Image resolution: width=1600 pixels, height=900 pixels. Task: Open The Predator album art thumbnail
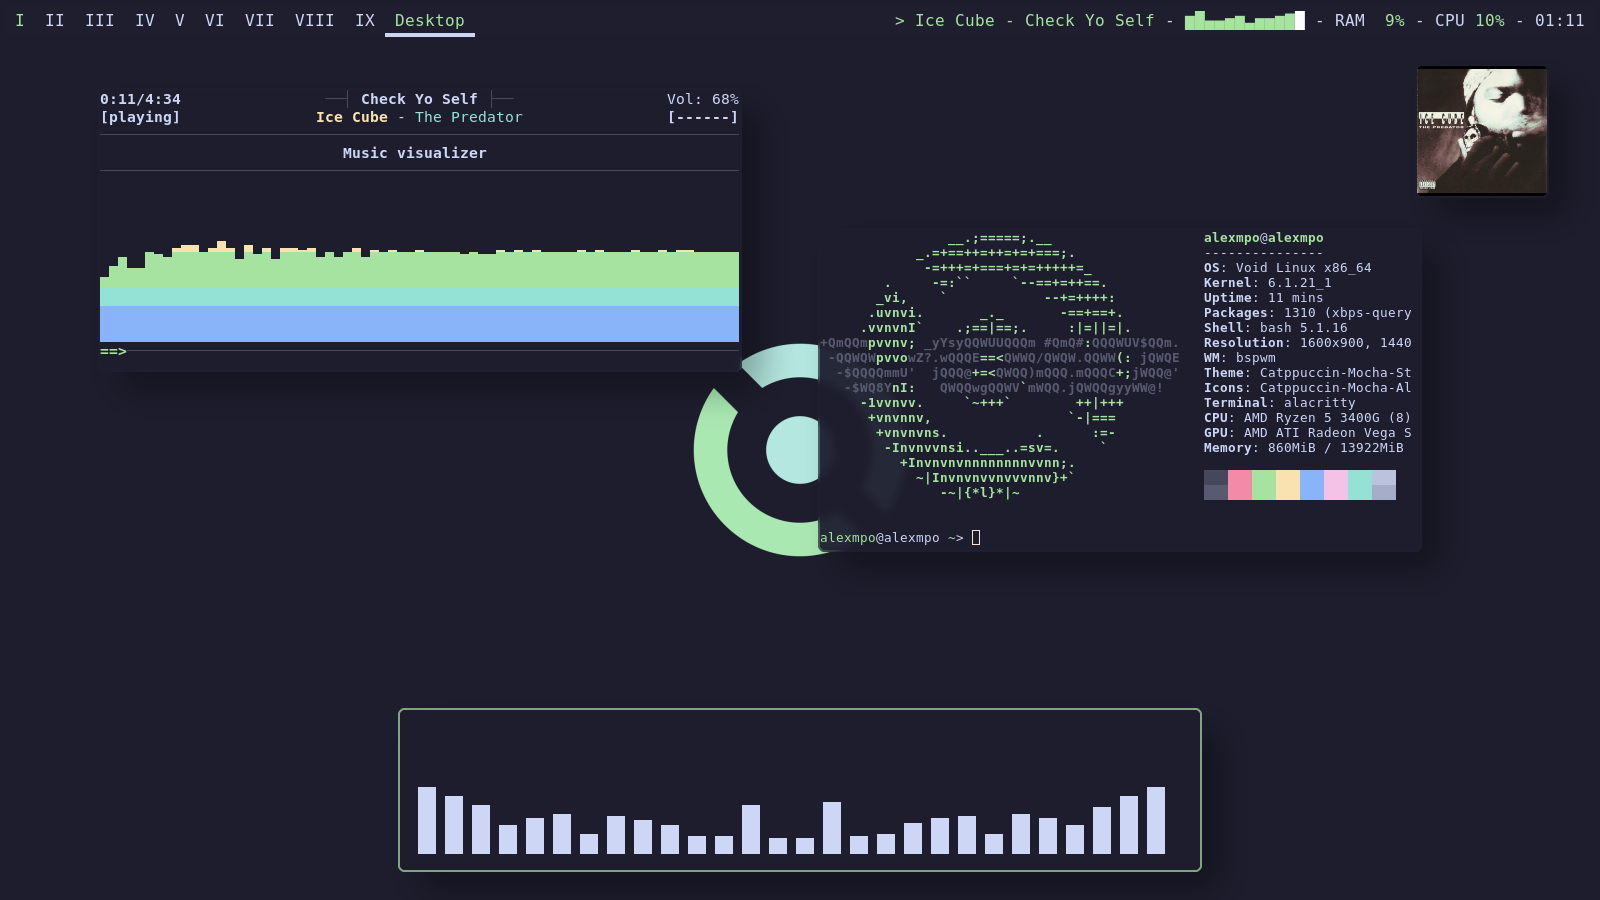(1481, 131)
